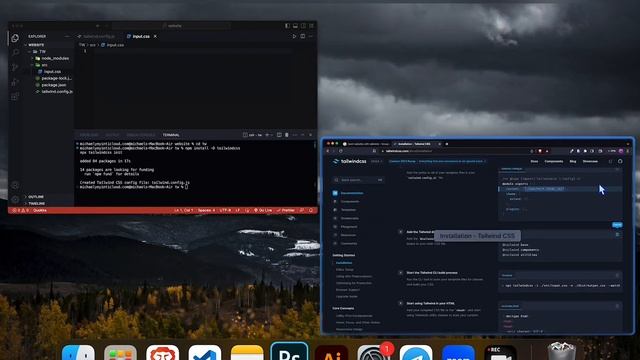Open Run and Debug in VS Code activity bar
The image size is (640, 360).
pos(15,82)
